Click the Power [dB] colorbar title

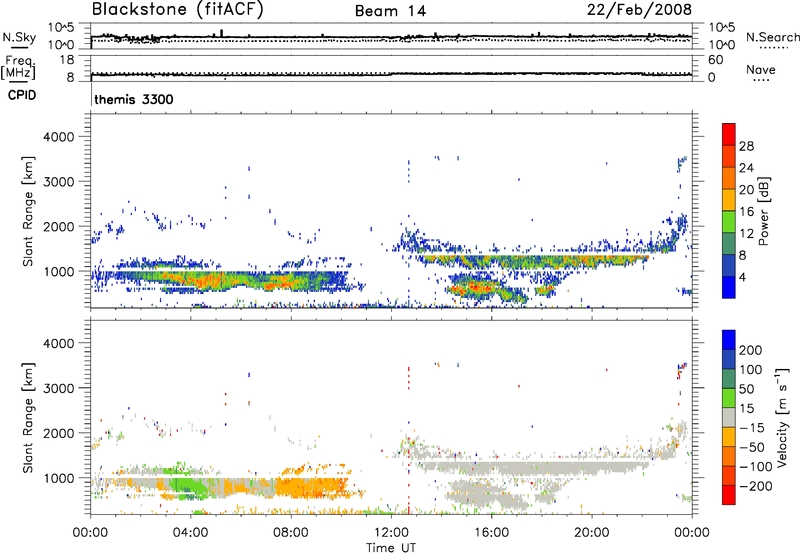click(x=763, y=211)
